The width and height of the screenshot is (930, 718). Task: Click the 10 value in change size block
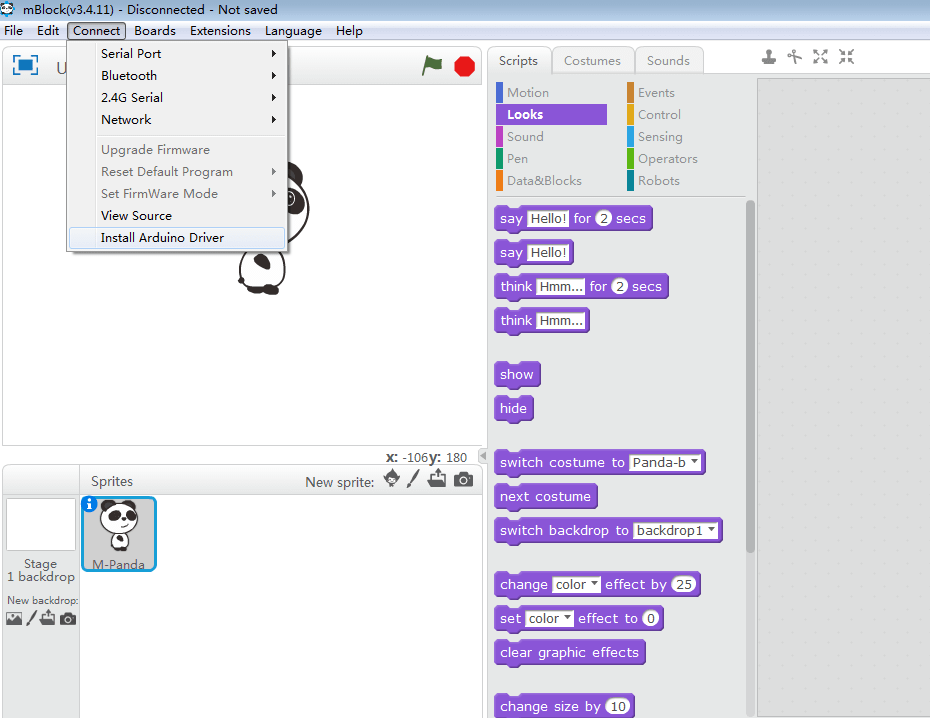[x=618, y=706]
